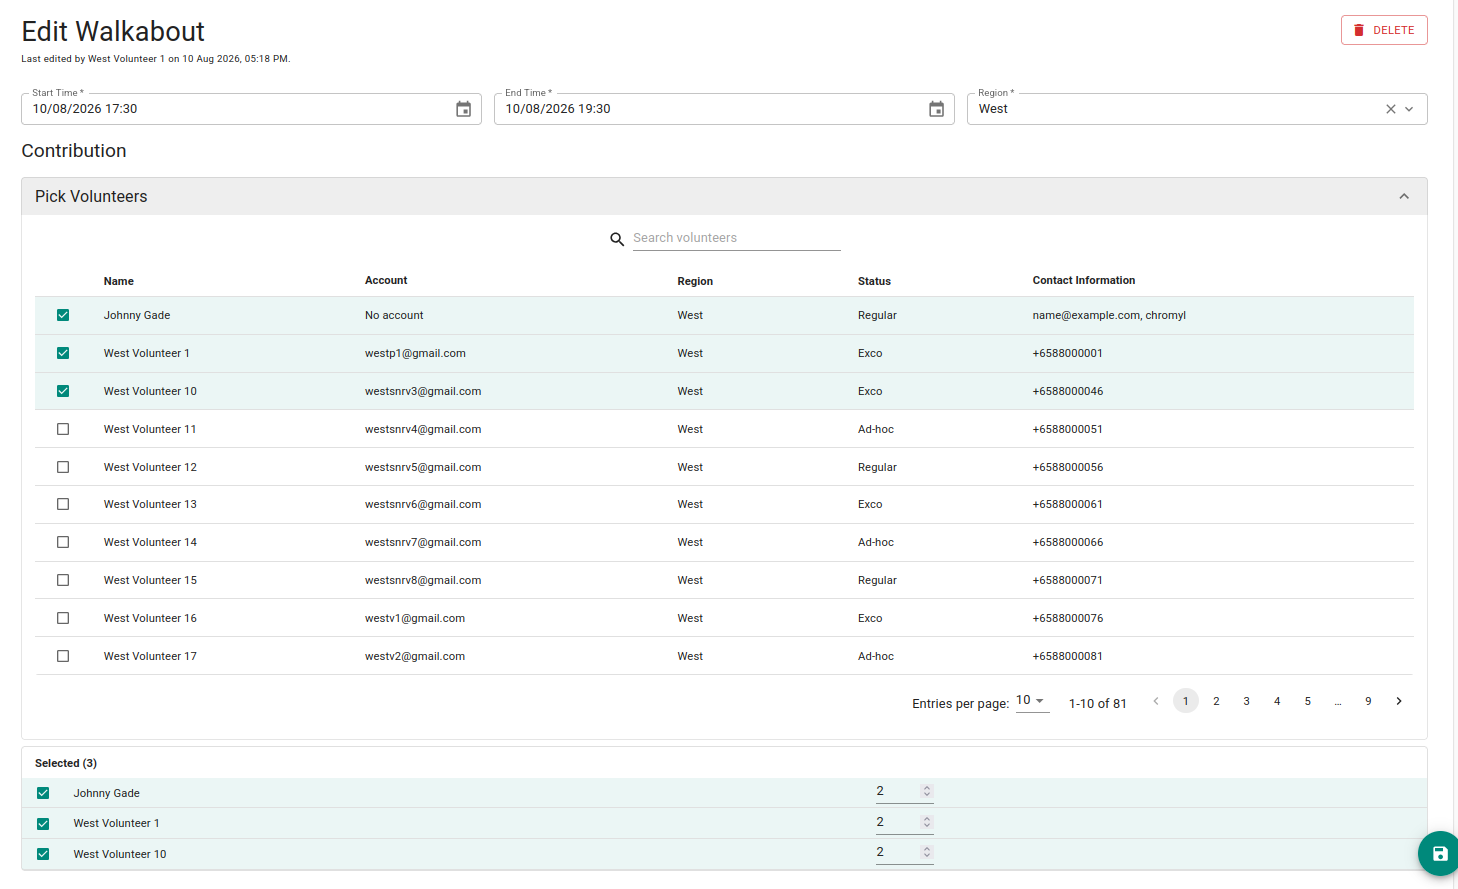Open the Region dropdown arrow
The width and height of the screenshot is (1458, 889).
pyautogui.click(x=1409, y=109)
